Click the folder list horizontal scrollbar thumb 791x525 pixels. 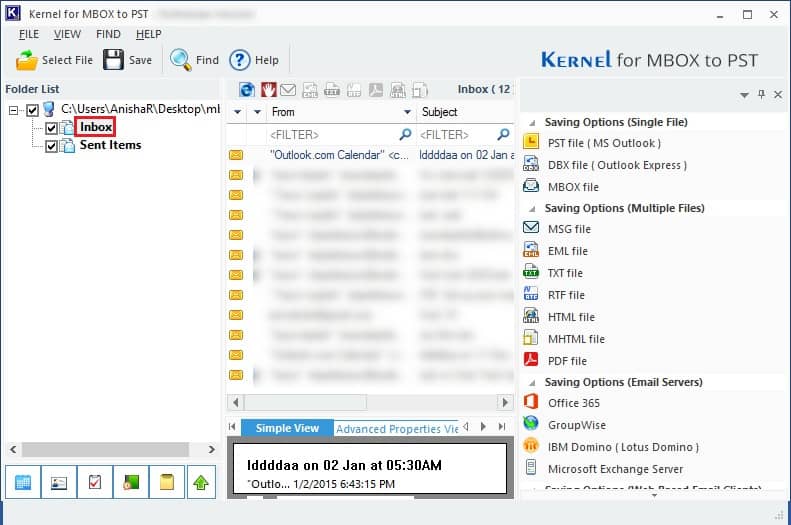[105, 449]
